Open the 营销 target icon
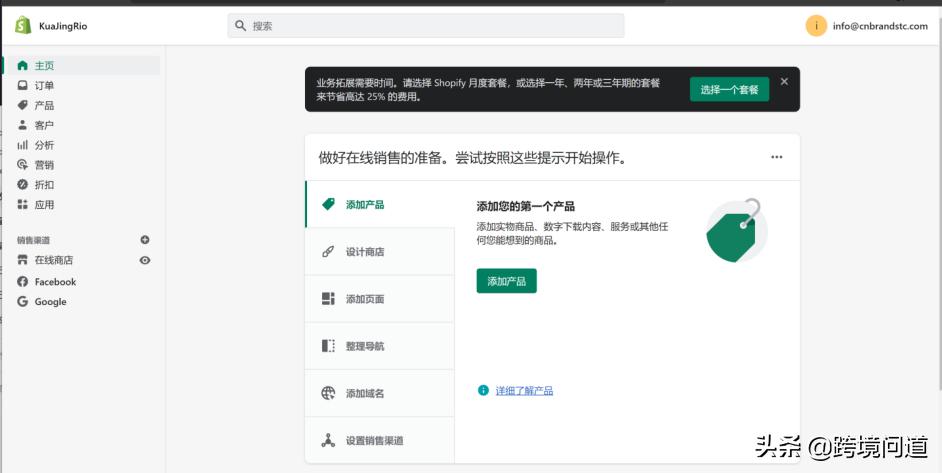The image size is (942, 473). [22, 165]
